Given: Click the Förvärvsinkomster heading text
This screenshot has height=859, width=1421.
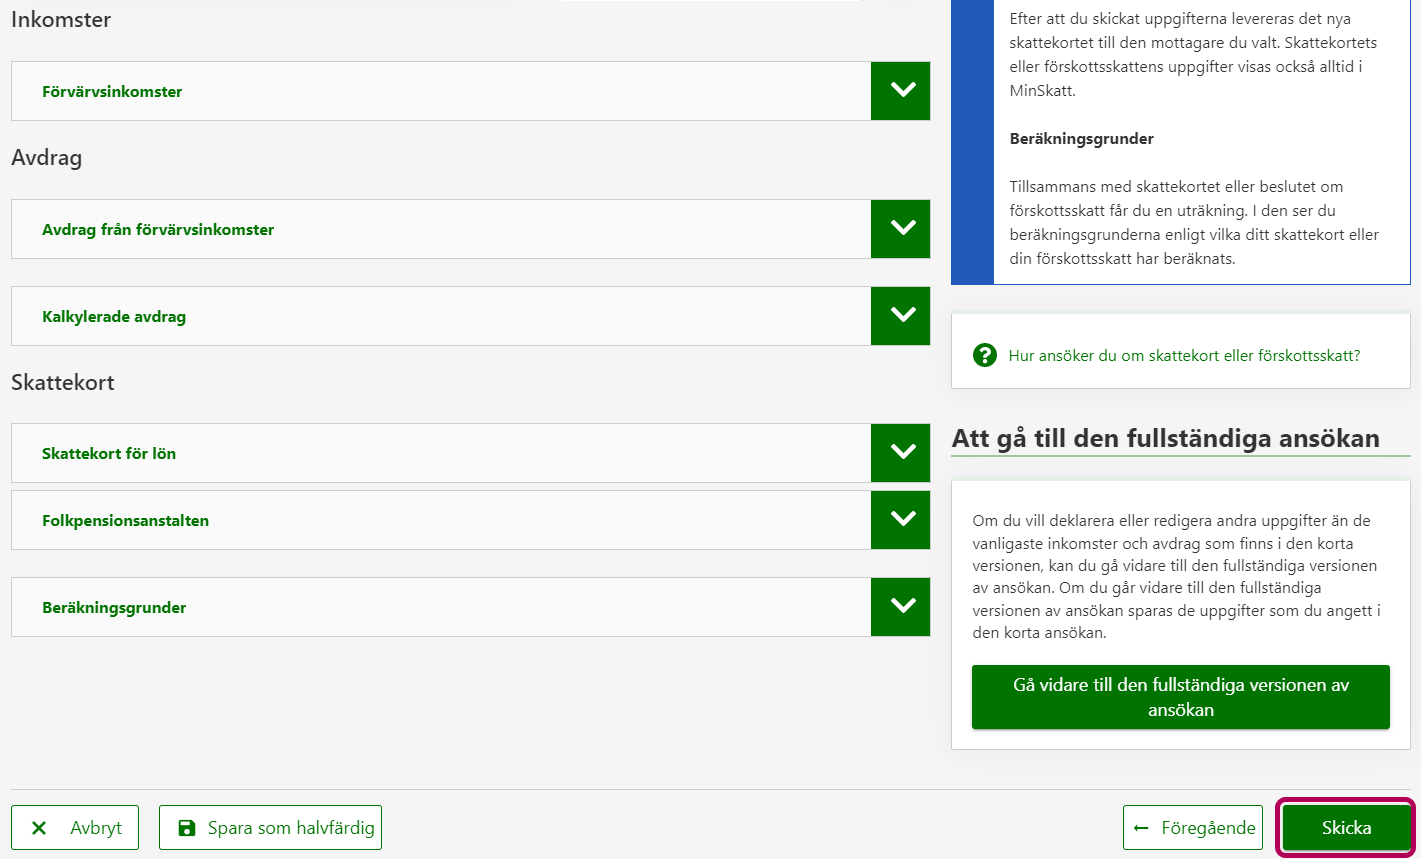Looking at the screenshot, I should [x=112, y=92].
